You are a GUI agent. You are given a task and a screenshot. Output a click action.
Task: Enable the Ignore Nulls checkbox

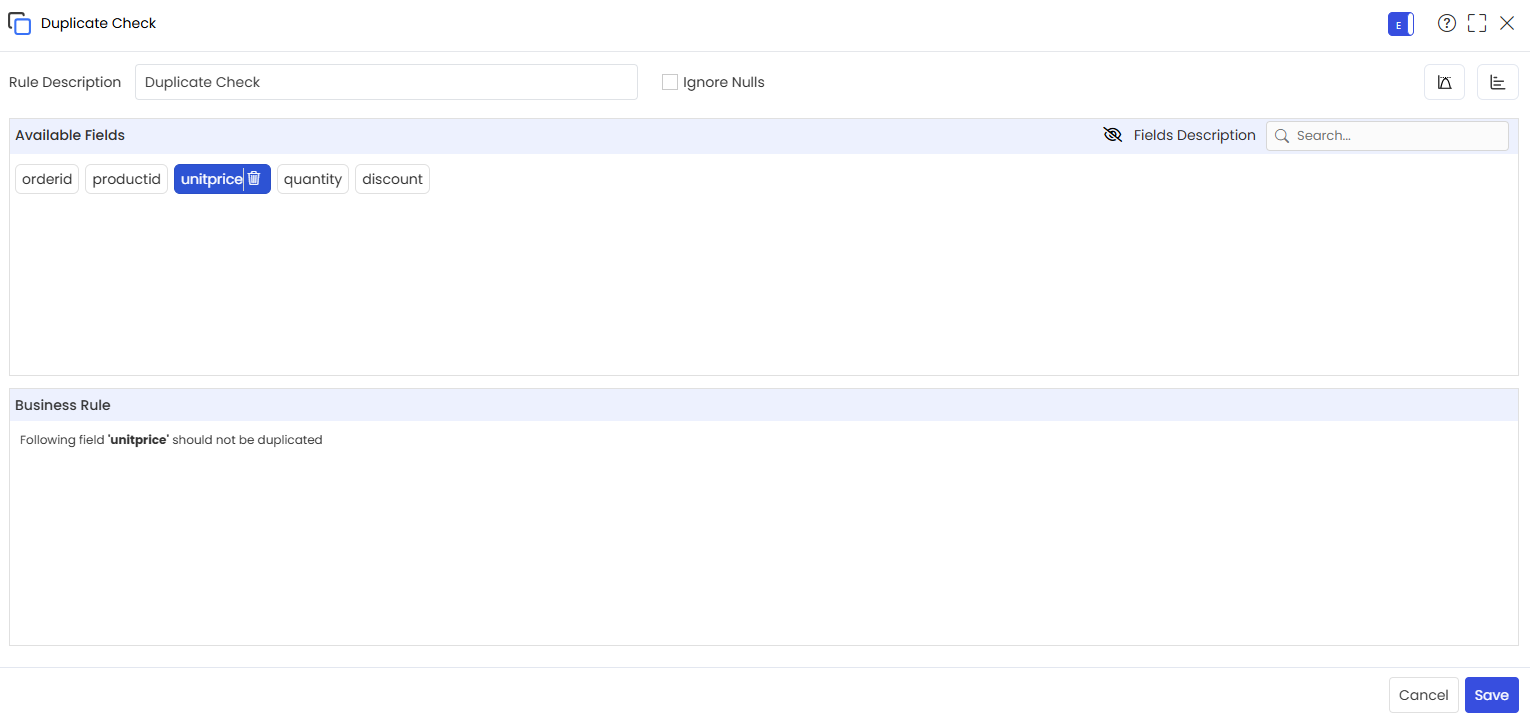(x=670, y=82)
